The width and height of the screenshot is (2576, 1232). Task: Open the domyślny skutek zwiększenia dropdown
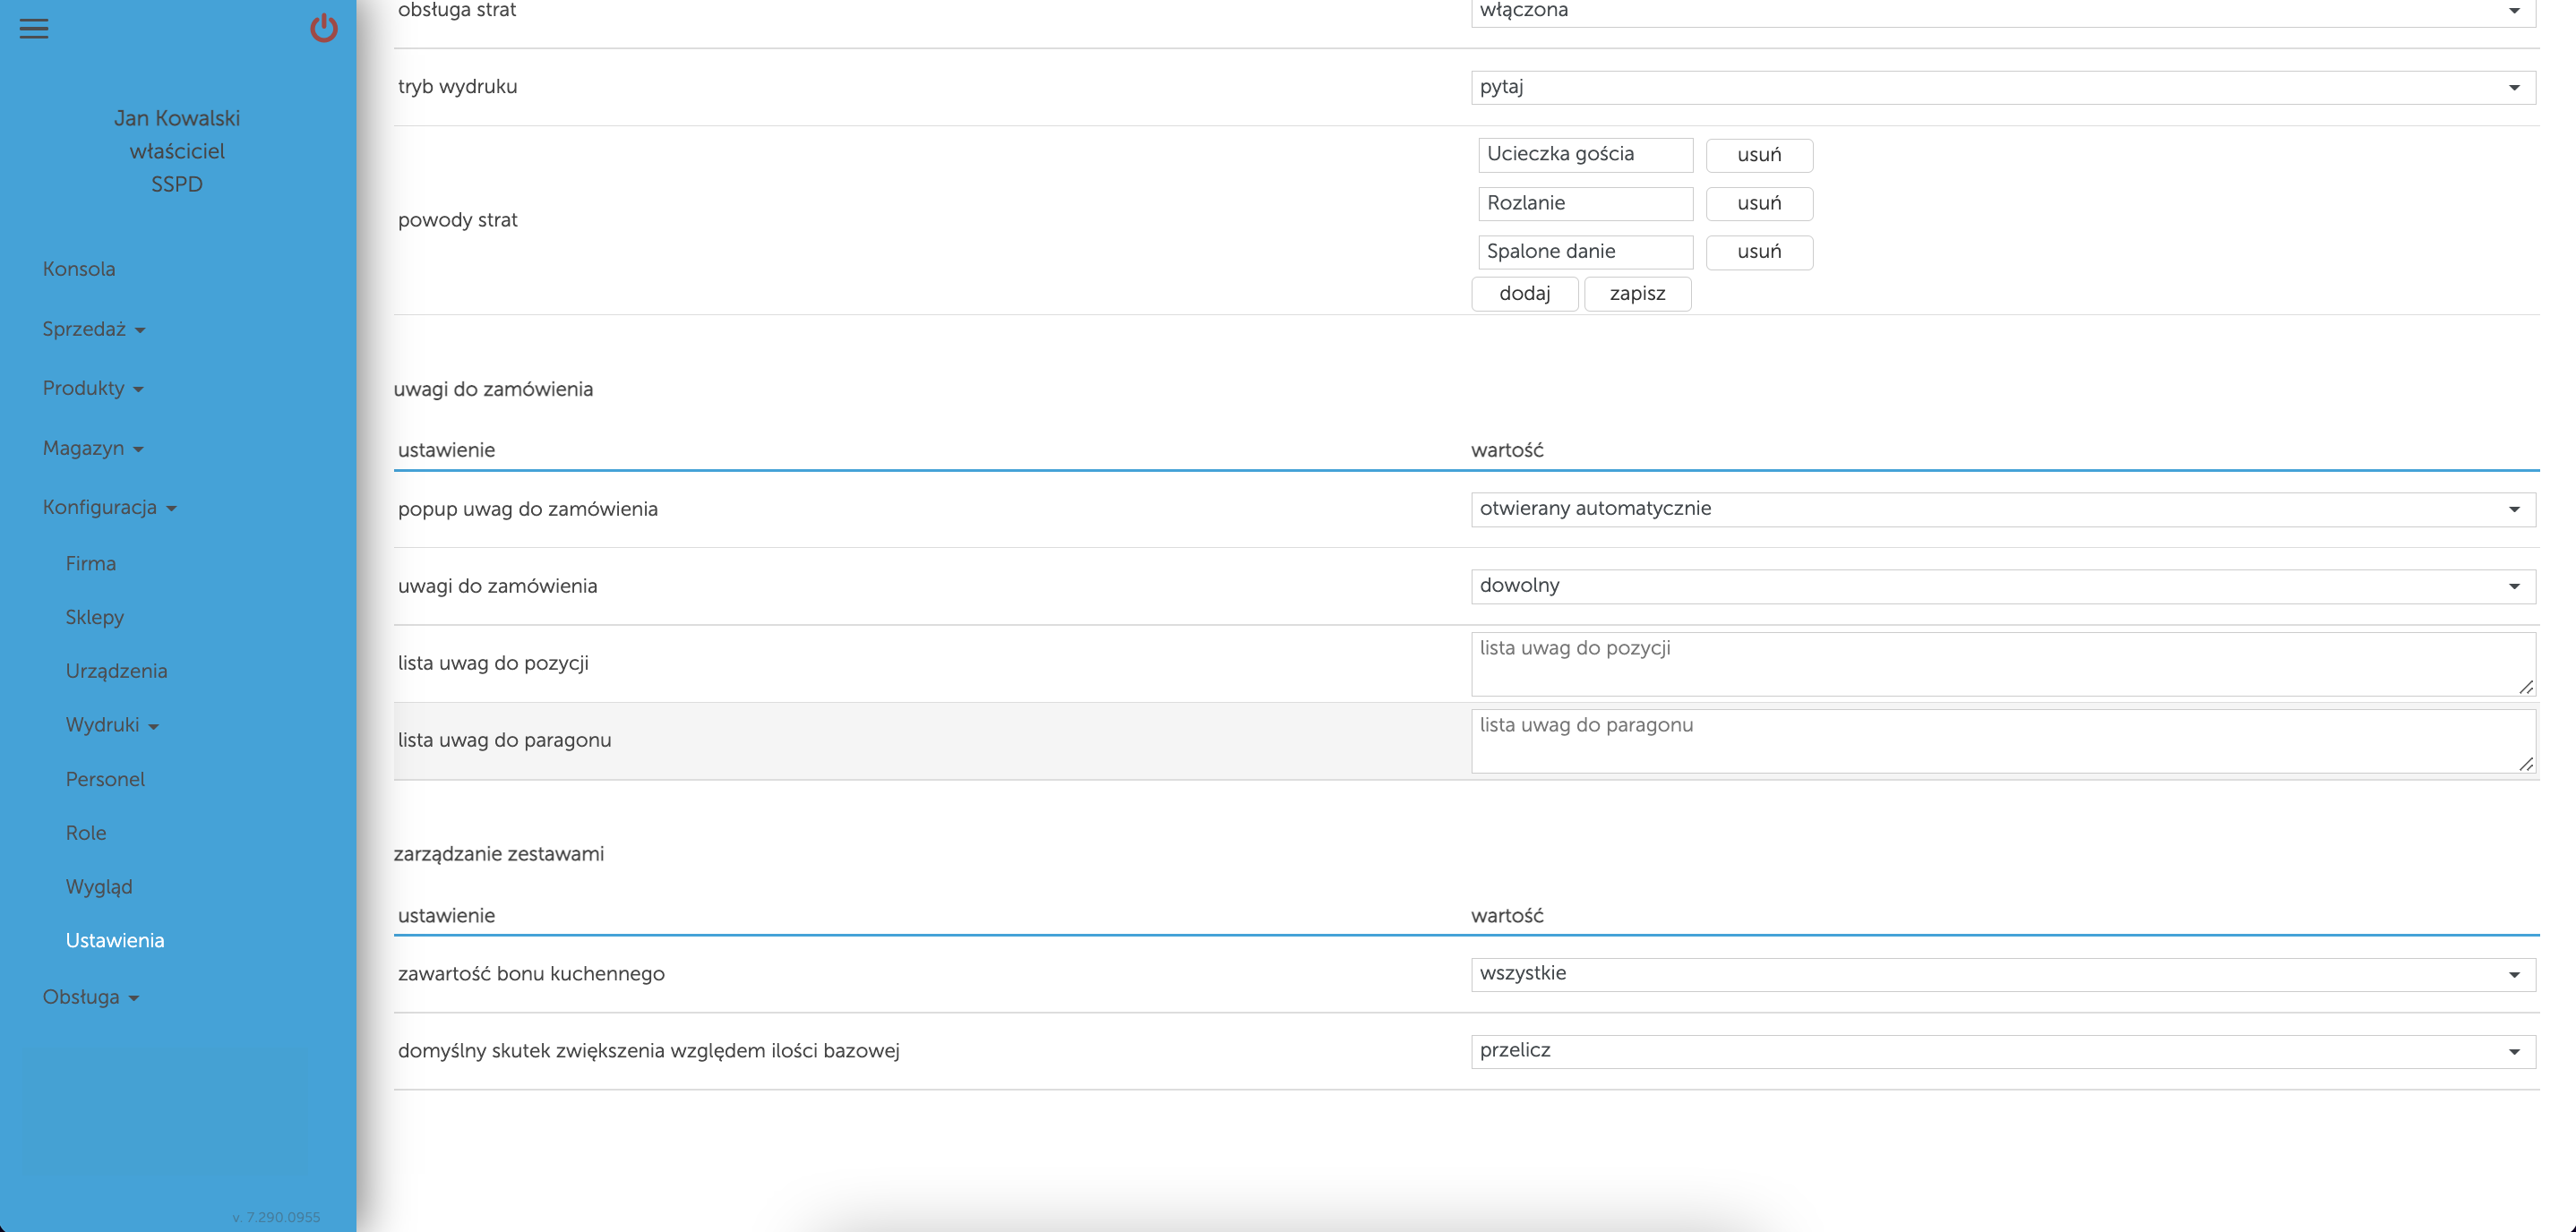(2002, 1051)
